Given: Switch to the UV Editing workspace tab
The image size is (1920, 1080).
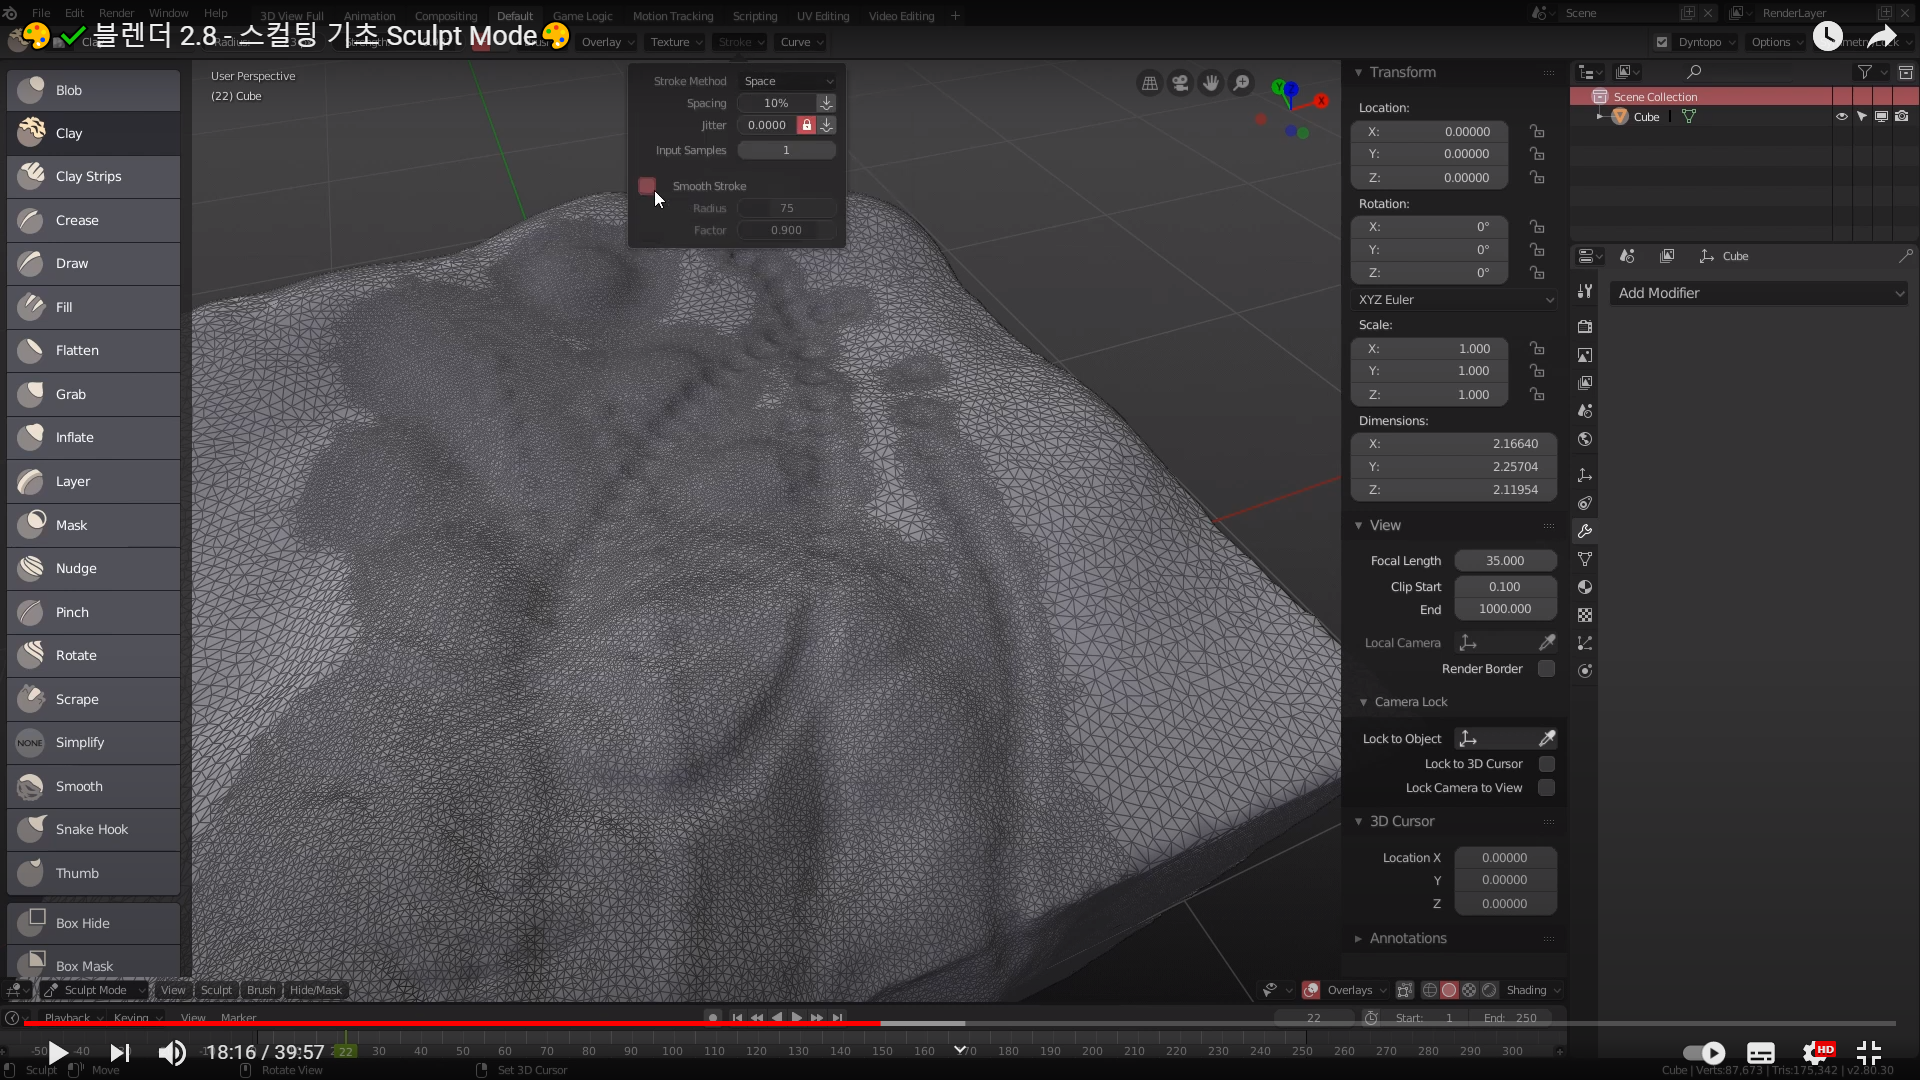Looking at the screenshot, I should [x=822, y=16].
